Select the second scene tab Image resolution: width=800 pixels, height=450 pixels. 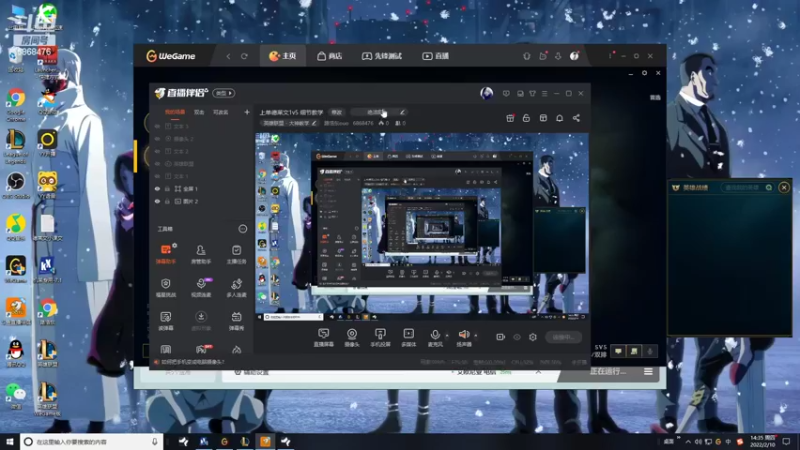pyautogui.click(x=199, y=112)
